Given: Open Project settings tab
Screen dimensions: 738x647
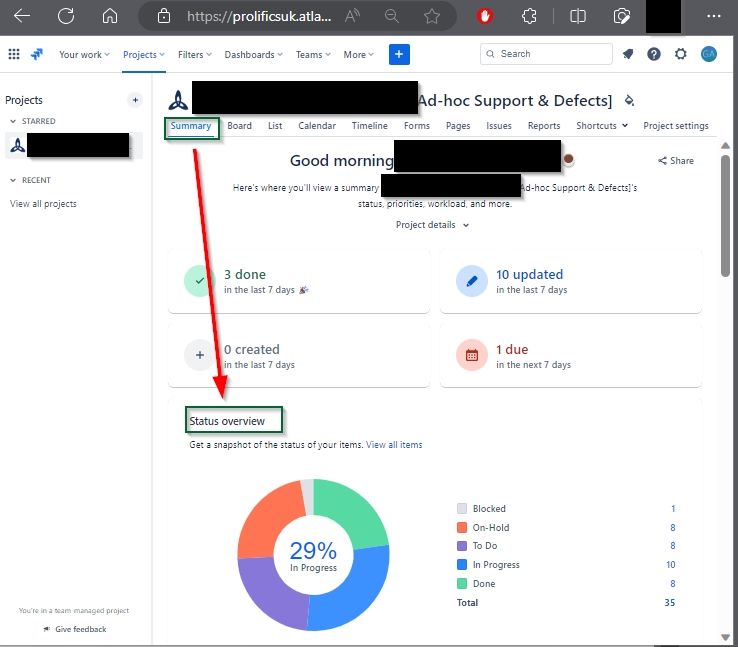Looking at the screenshot, I should 675,126.
